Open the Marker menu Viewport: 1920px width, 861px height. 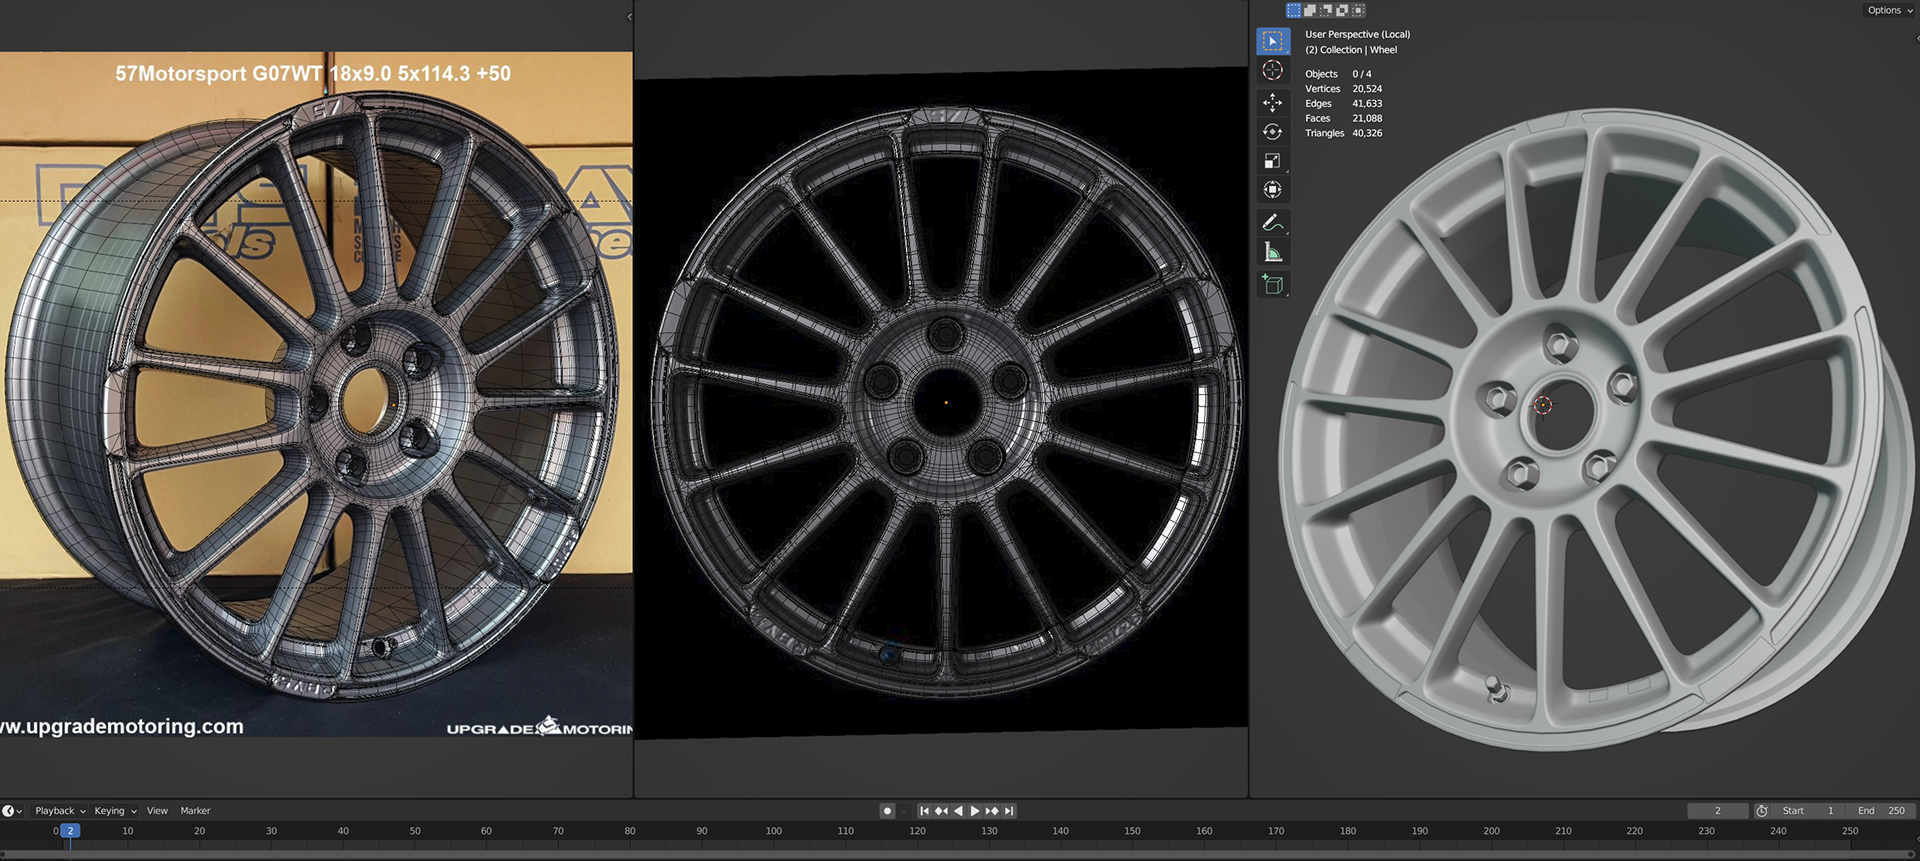pyautogui.click(x=195, y=811)
